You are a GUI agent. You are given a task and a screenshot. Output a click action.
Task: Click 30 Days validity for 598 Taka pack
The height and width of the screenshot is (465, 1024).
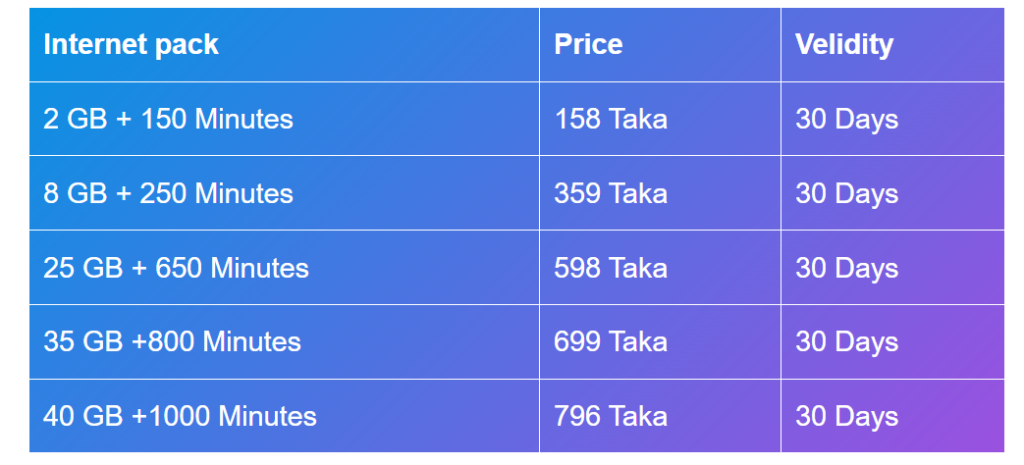[846, 269]
